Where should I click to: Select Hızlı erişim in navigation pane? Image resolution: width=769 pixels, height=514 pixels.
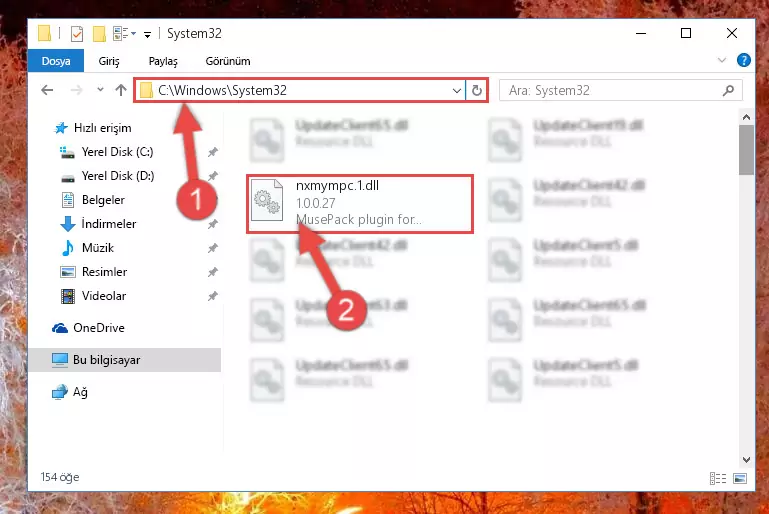point(102,128)
